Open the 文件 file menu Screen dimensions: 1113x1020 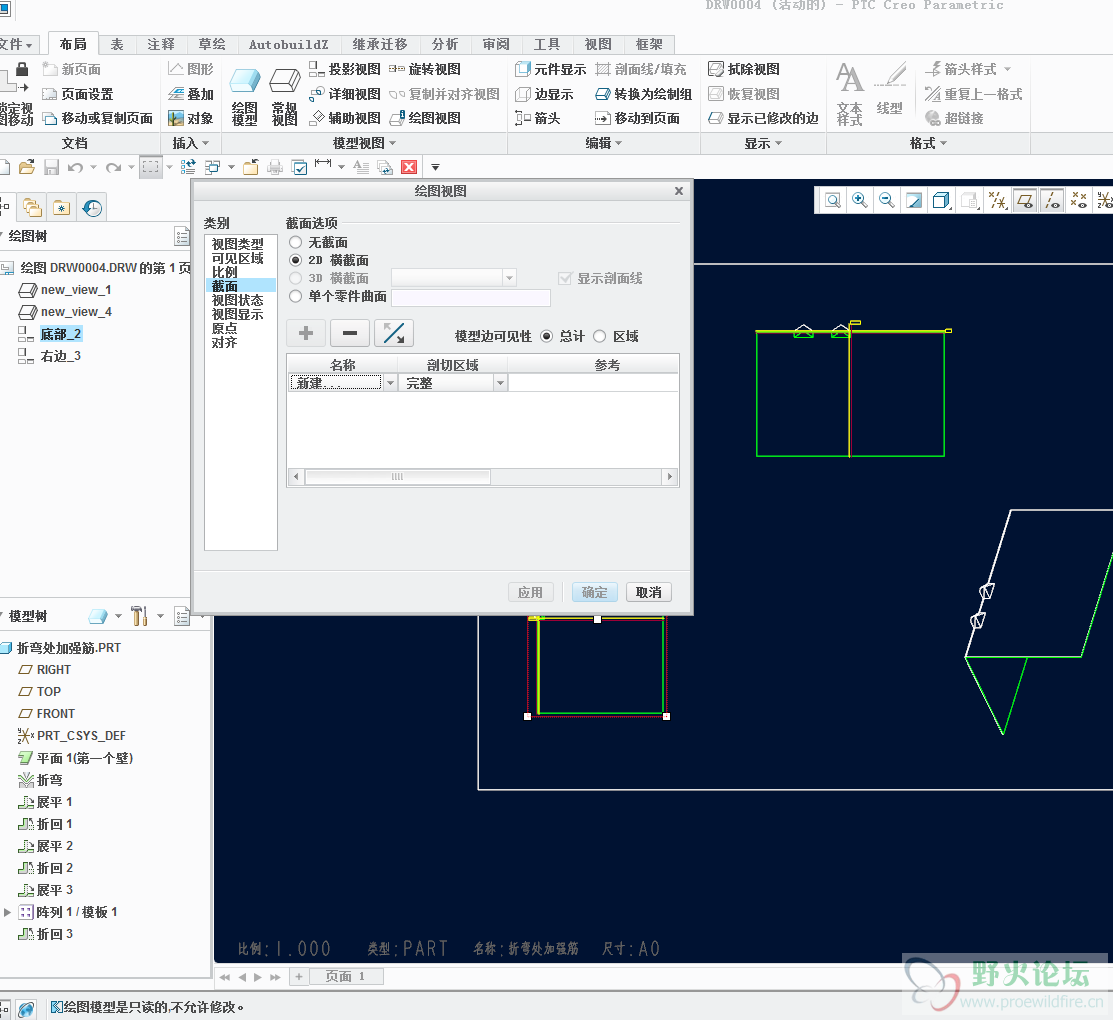point(16,44)
